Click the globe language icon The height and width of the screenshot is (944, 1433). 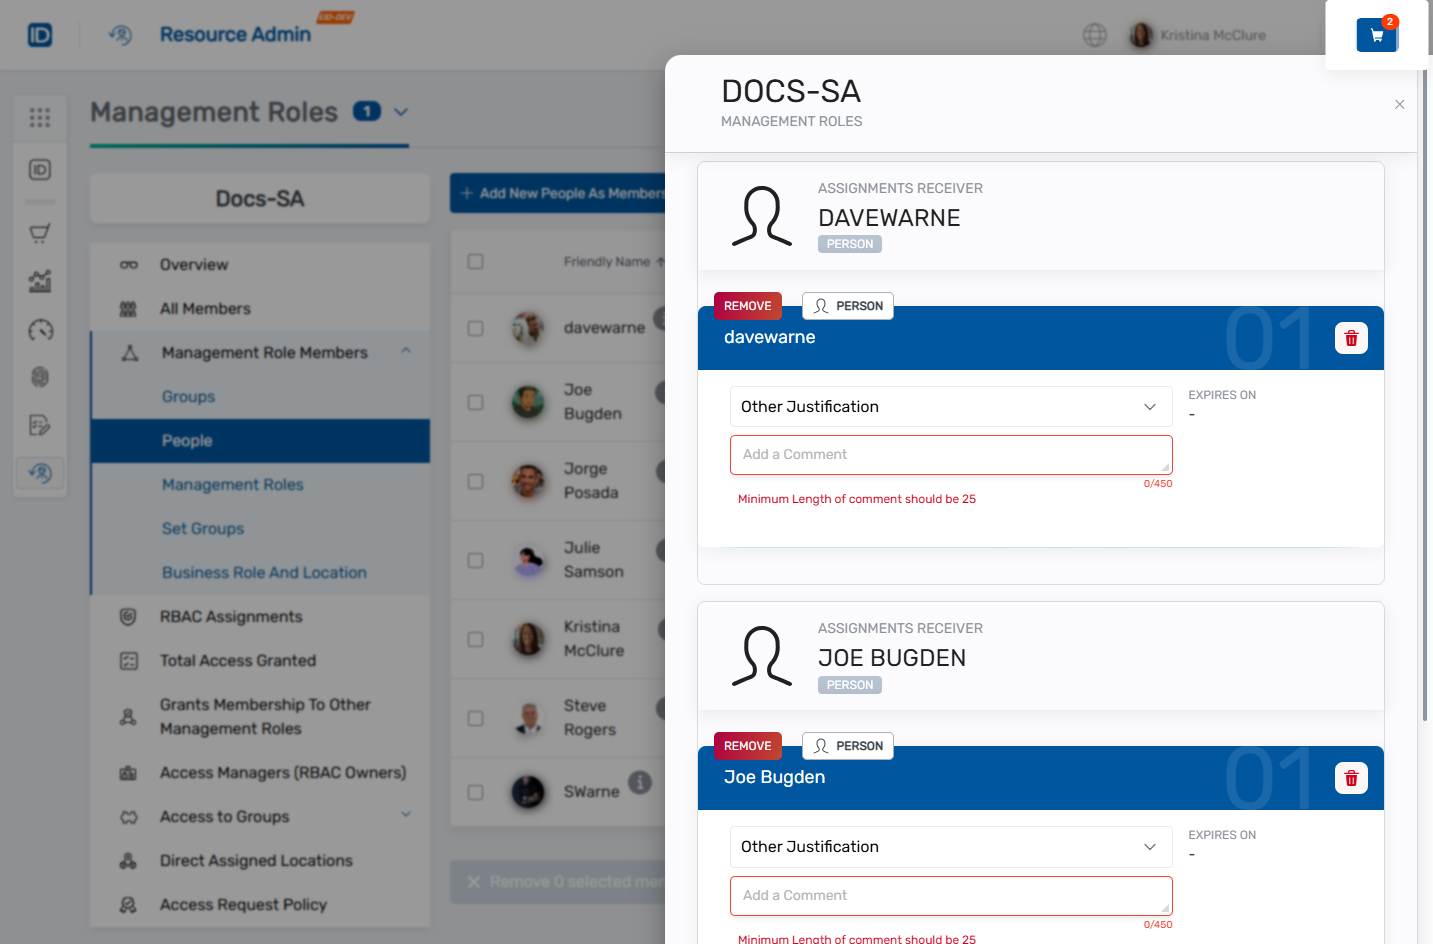coord(1095,35)
